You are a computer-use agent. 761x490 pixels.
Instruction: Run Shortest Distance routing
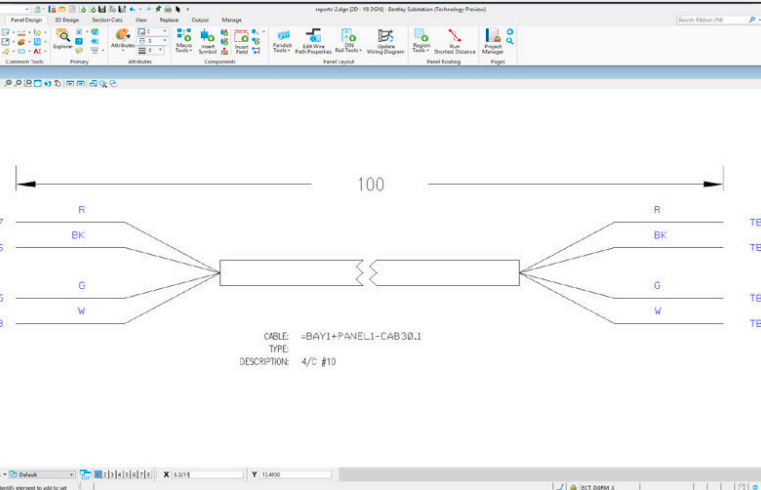[x=455, y=41]
